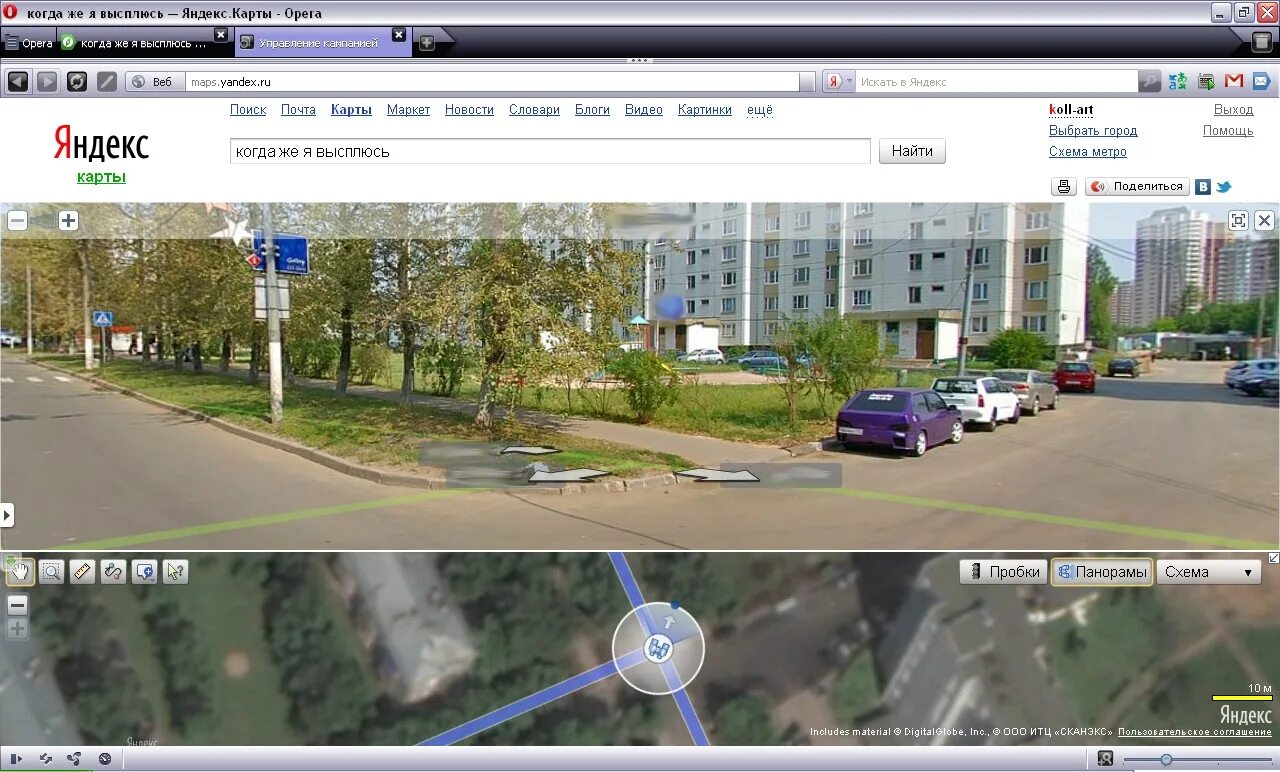Image resolution: width=1280 pixels, height=772 pixels.
Task: Click the Выбрать город link
Action: [x=1093, y=131]
